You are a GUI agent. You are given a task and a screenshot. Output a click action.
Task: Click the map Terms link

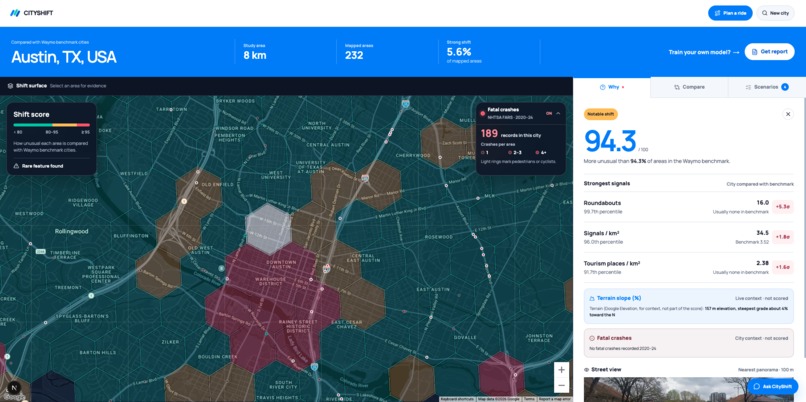click(529, 399)
